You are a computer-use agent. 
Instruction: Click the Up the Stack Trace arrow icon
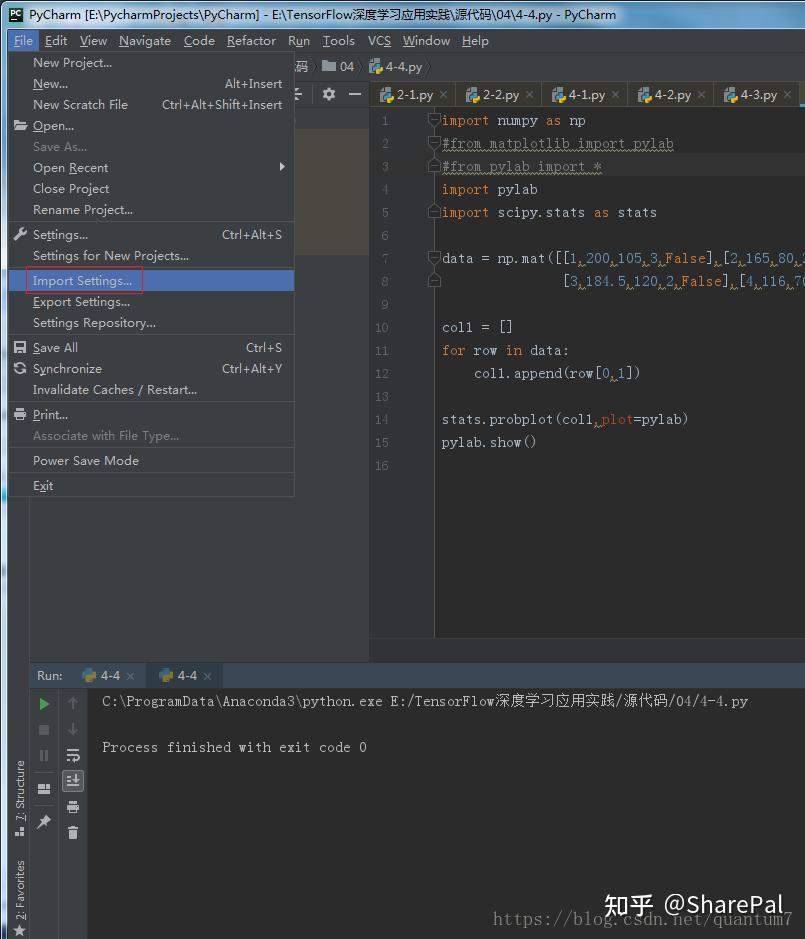72,703
